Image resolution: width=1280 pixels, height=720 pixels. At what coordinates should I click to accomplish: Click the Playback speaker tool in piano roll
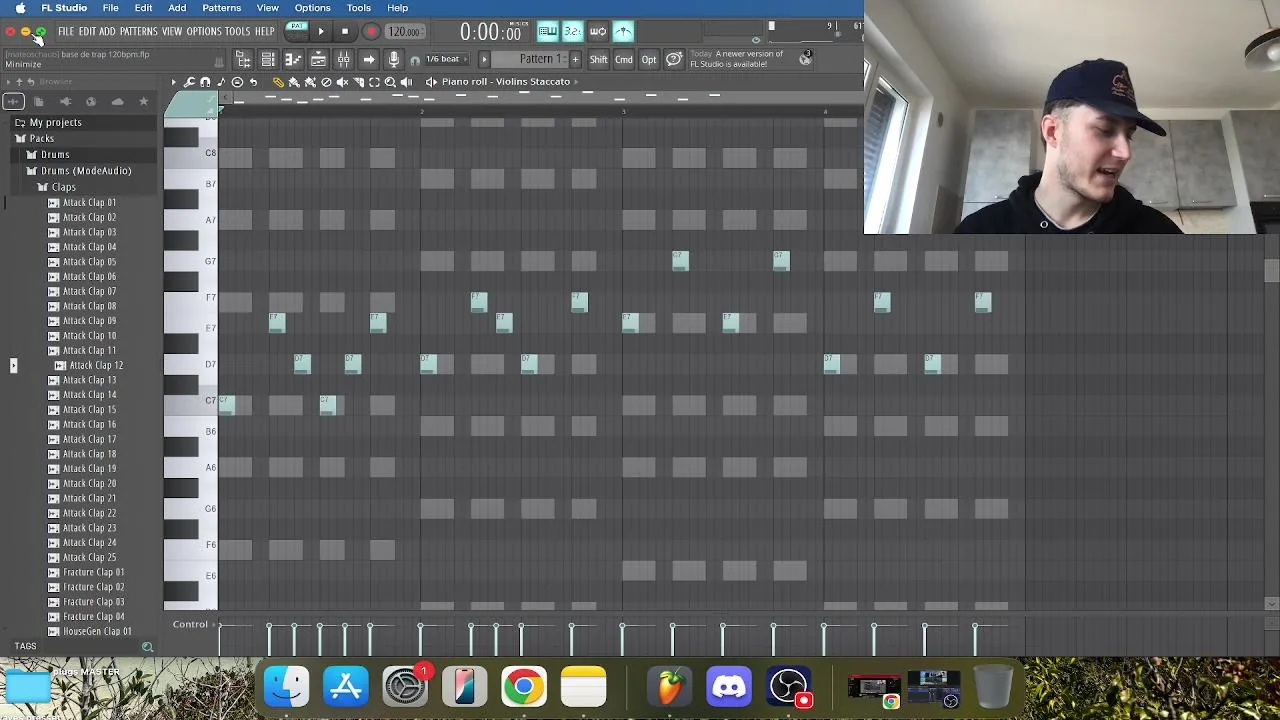(x=406, y=82)
